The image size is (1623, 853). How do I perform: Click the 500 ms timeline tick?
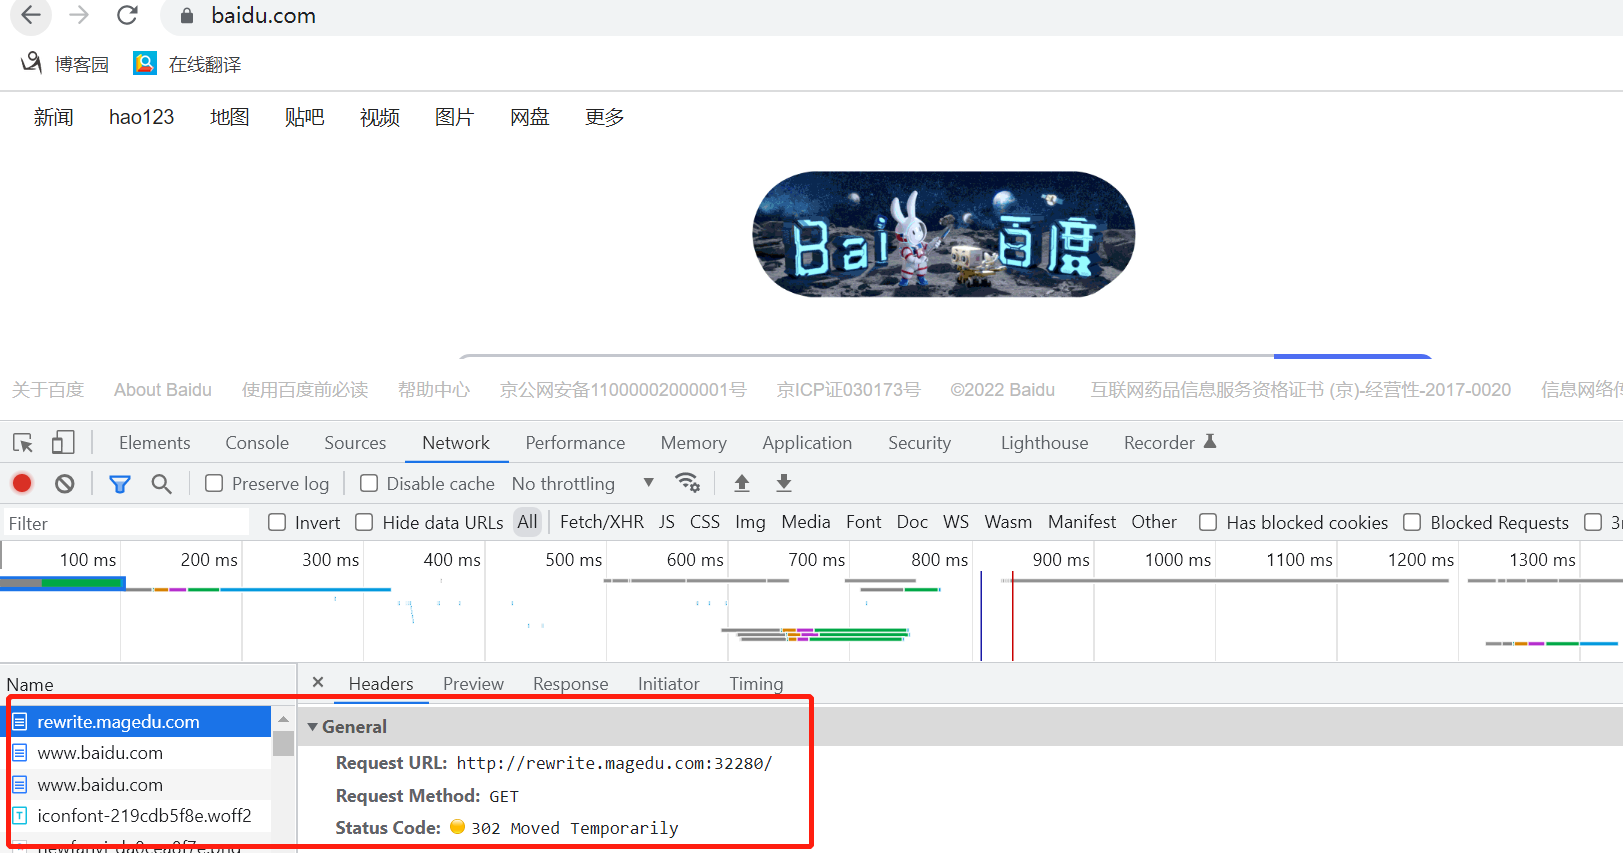coord(573,560)
